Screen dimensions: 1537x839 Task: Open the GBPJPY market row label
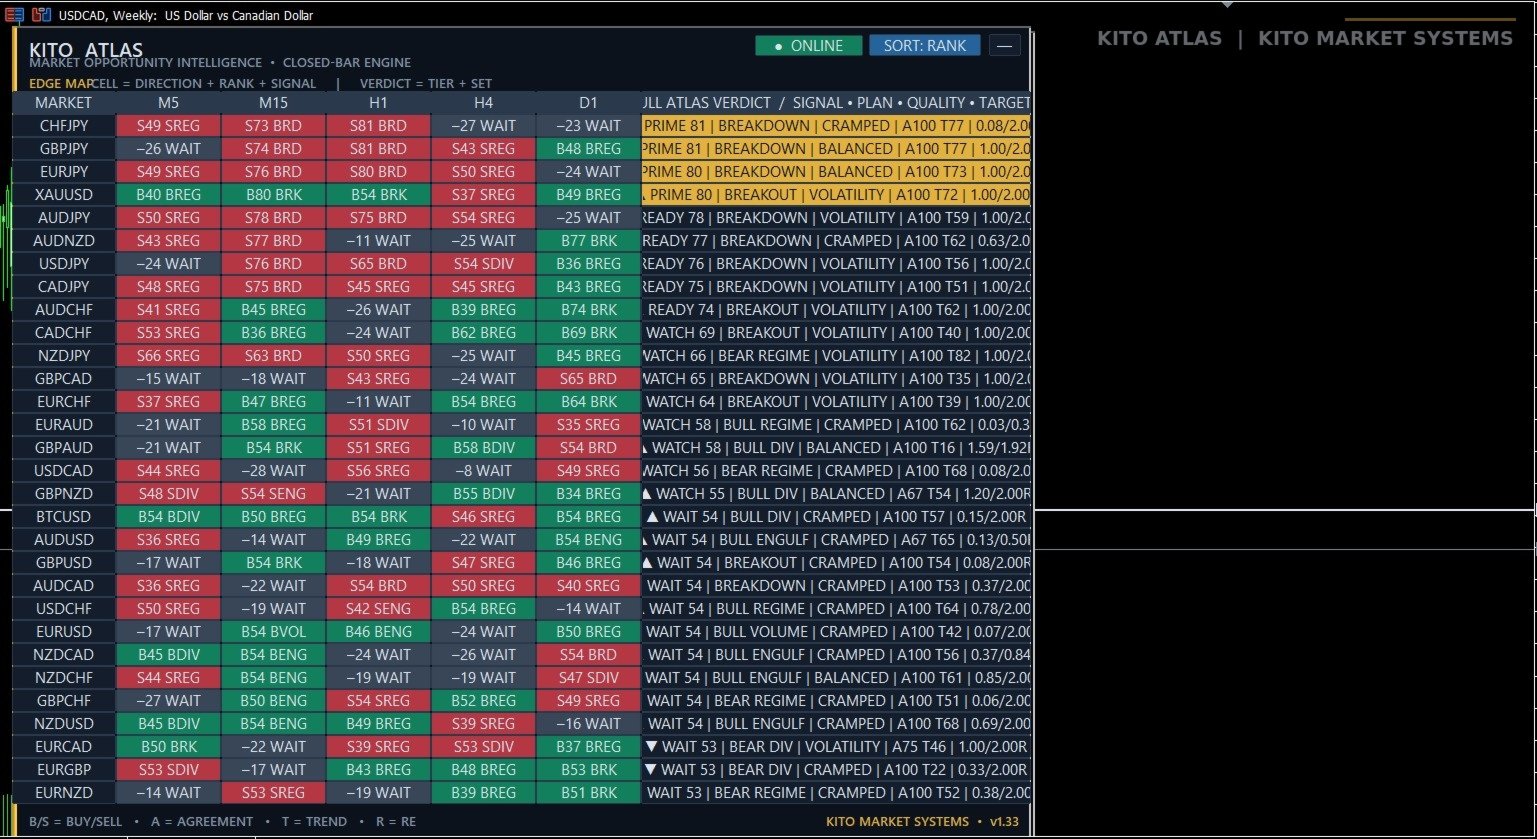click(63, 149)
